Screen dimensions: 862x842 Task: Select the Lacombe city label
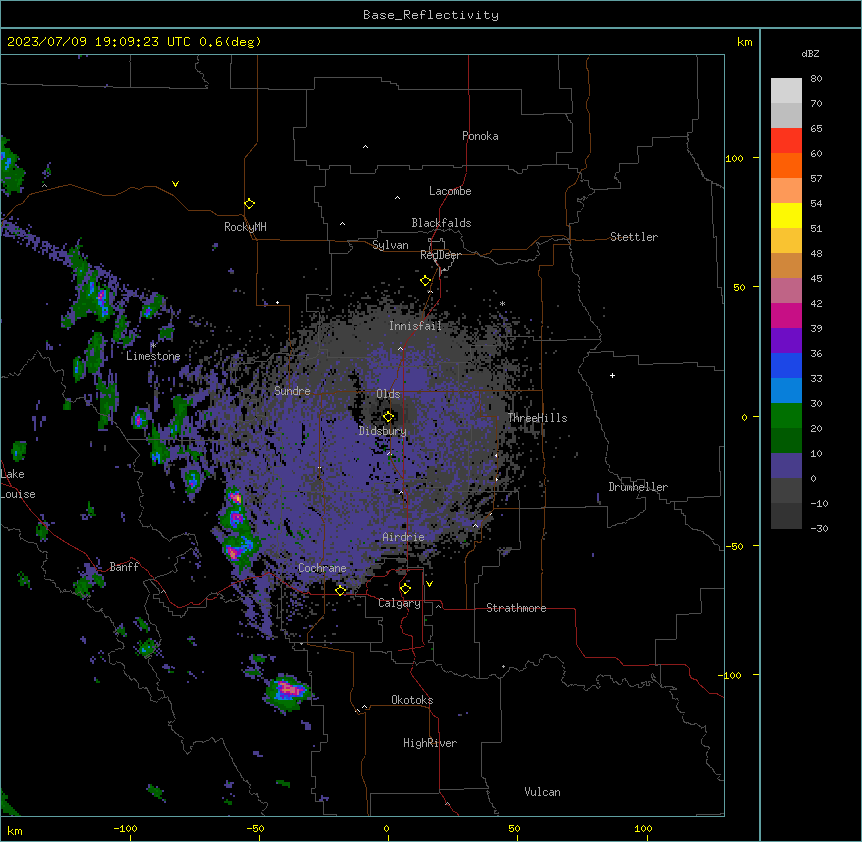(x=450, y=191)
